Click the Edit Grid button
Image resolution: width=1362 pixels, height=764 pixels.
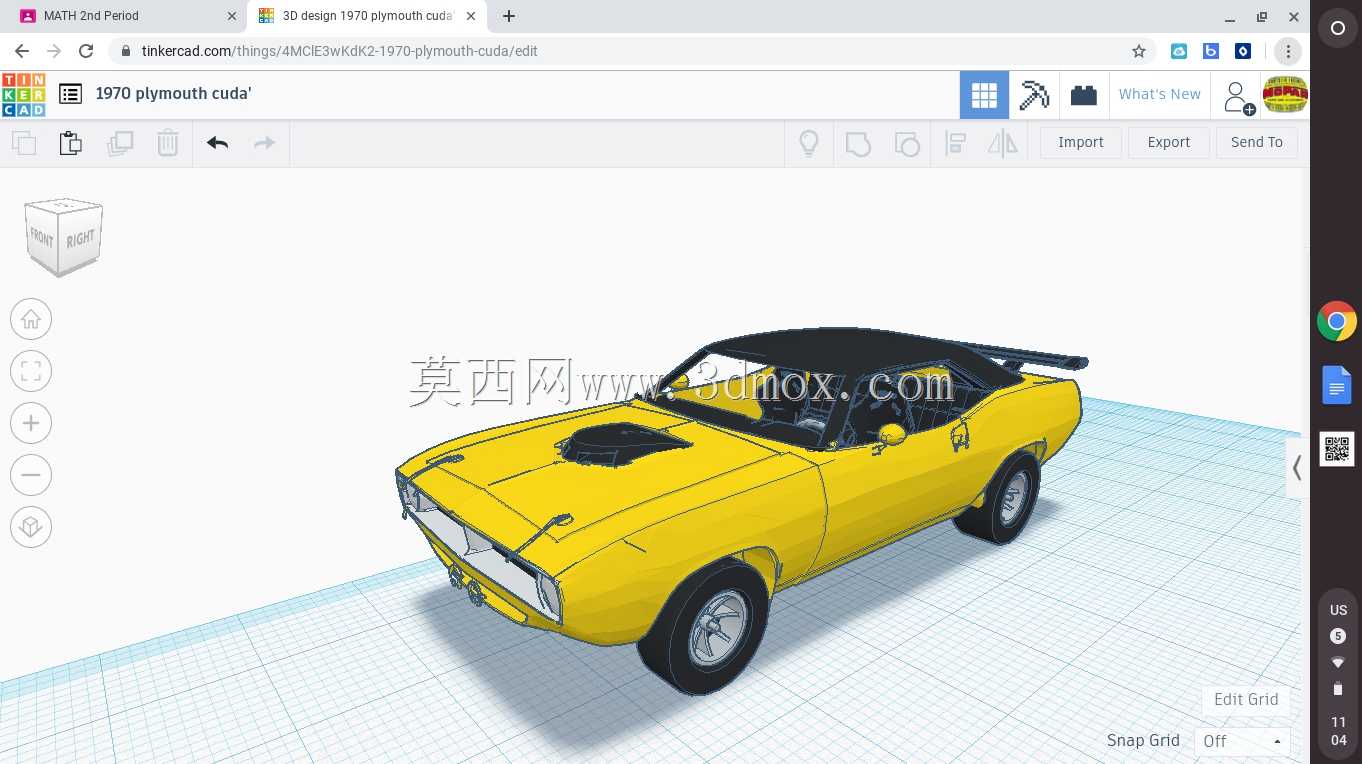click(1246, 699)
